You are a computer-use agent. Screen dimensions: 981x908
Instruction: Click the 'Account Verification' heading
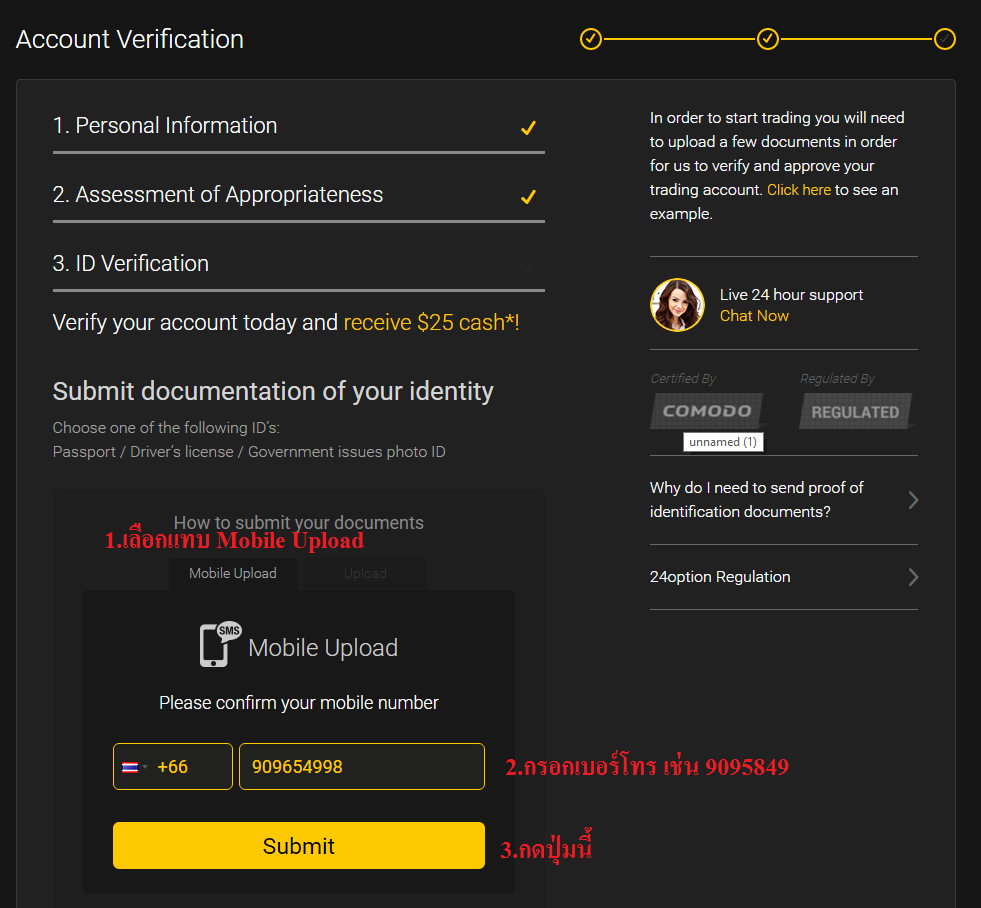tap(130, 39)
